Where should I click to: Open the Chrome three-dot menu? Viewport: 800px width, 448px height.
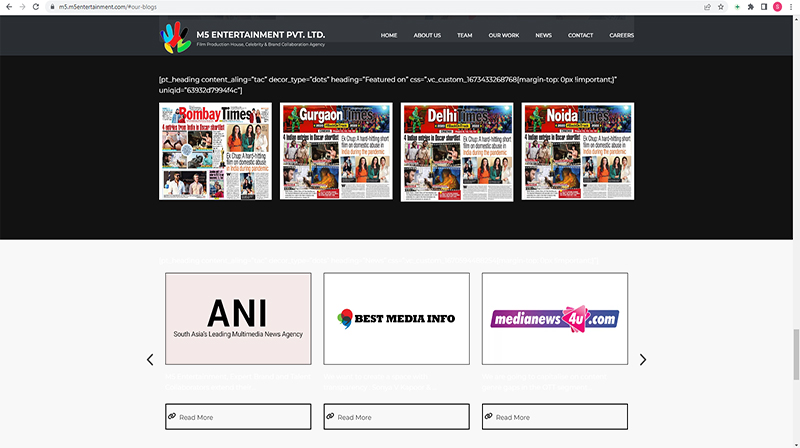pos(791,6)
